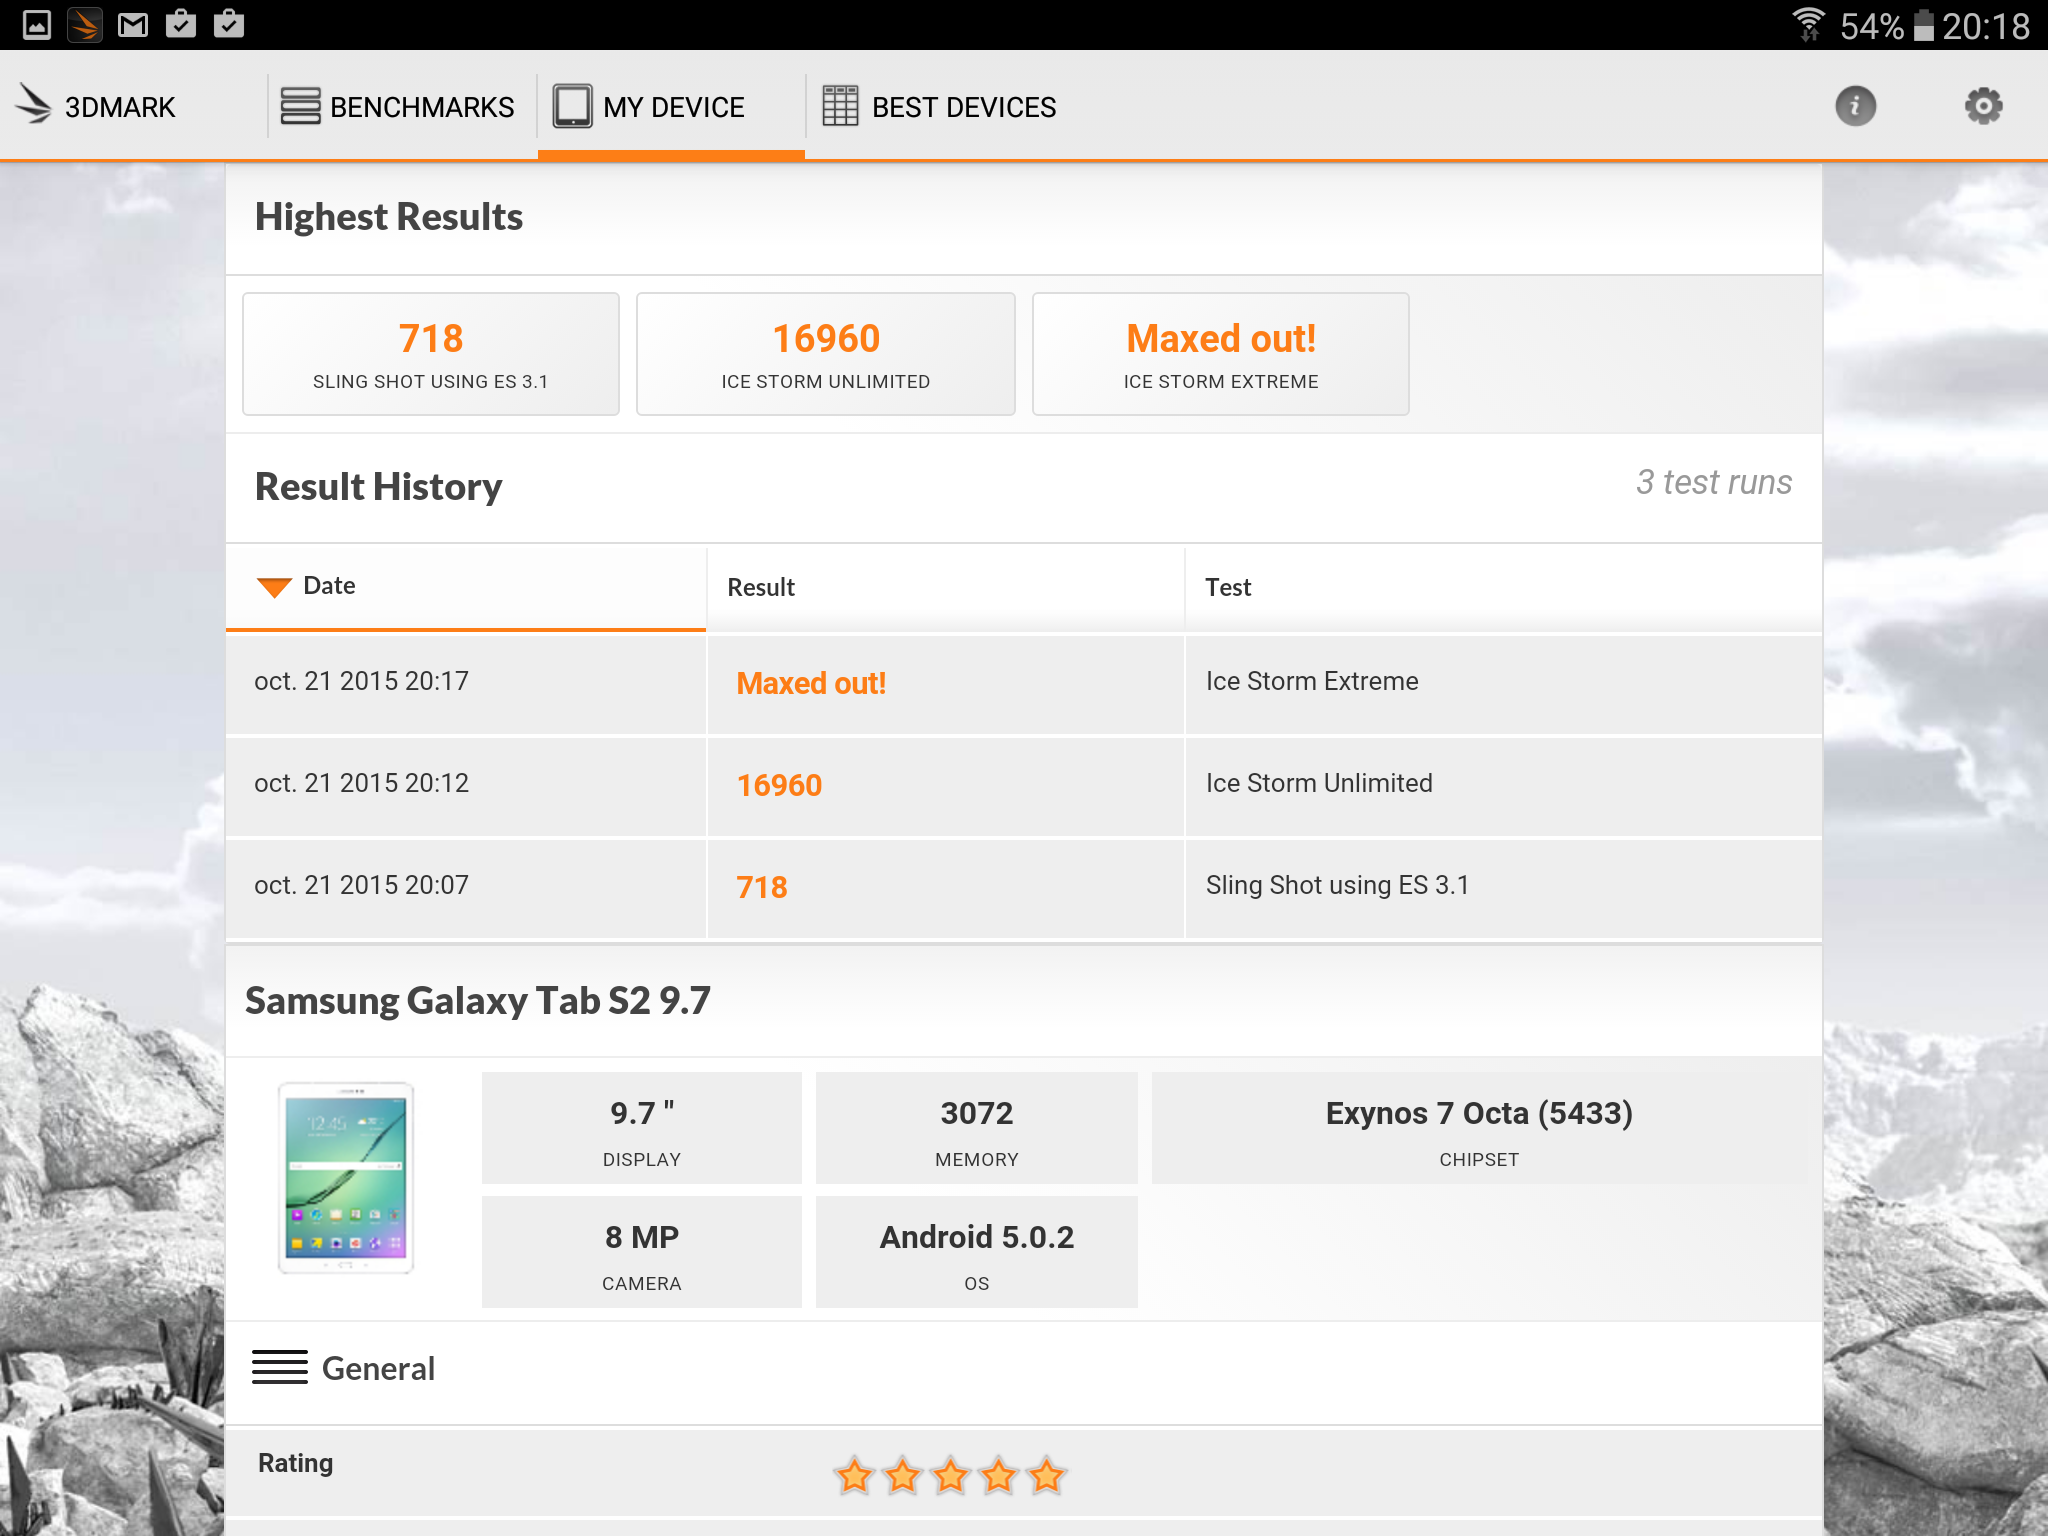
Task: Tap the Rating row label
Action: click(295, 1463)
